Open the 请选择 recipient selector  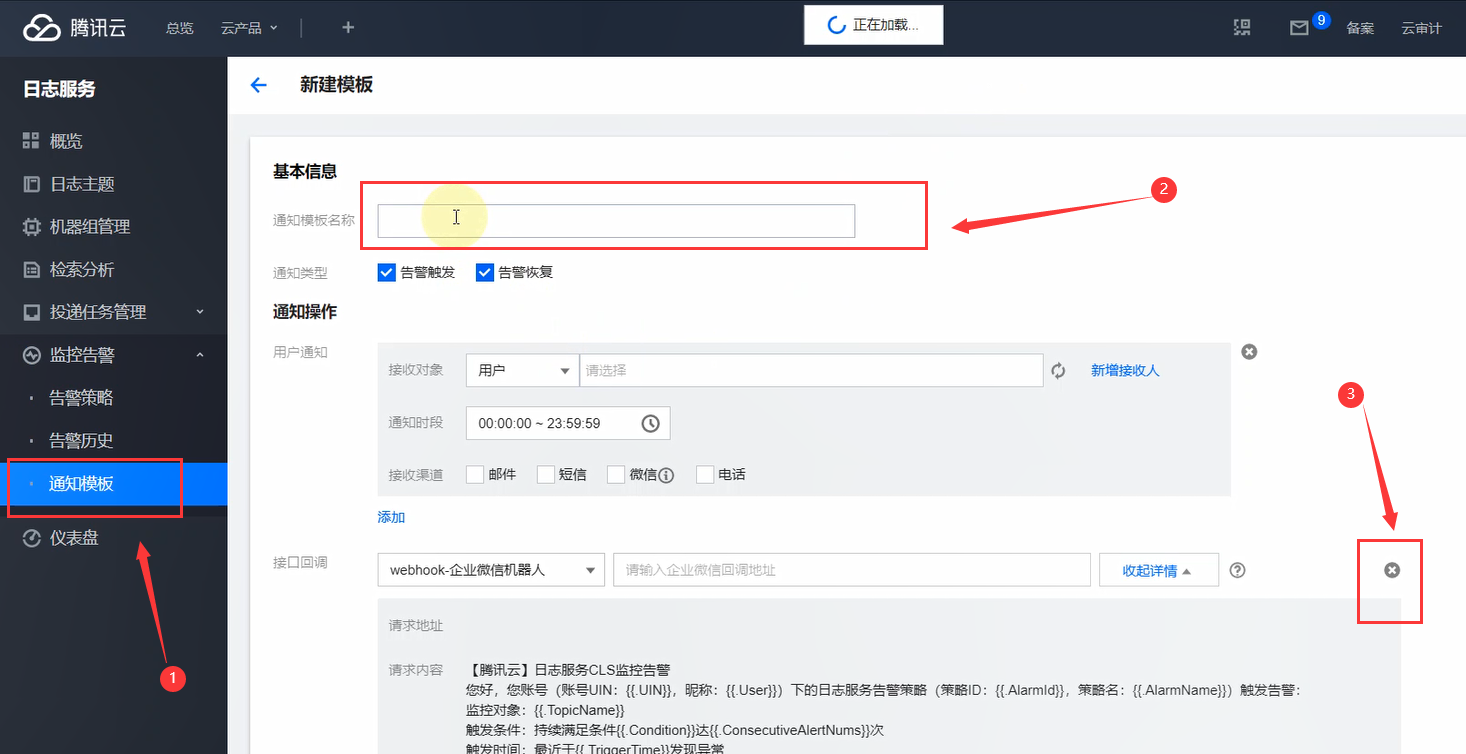pos(811,370)
